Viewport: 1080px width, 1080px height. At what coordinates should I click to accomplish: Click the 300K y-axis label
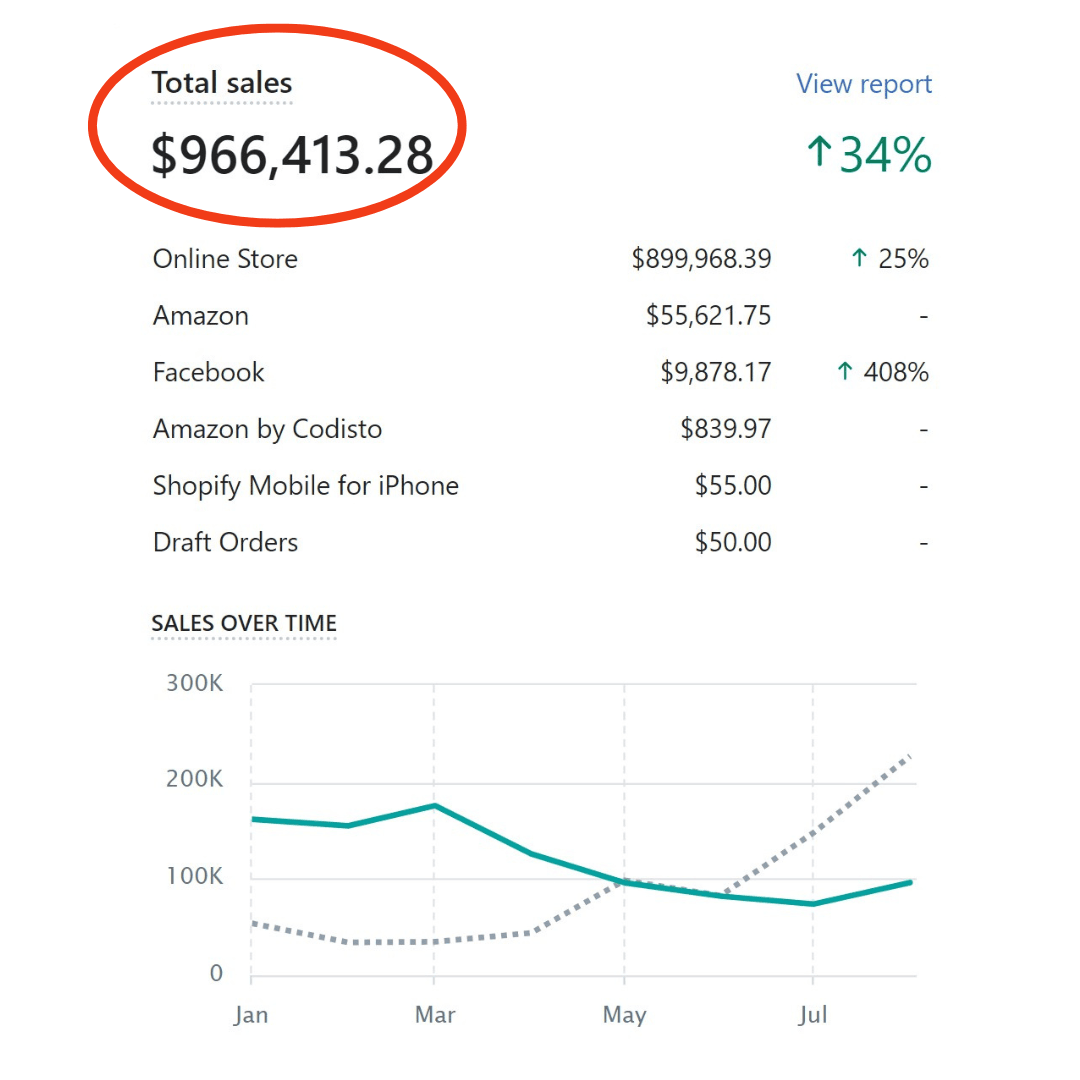click(x=194, y=684)
